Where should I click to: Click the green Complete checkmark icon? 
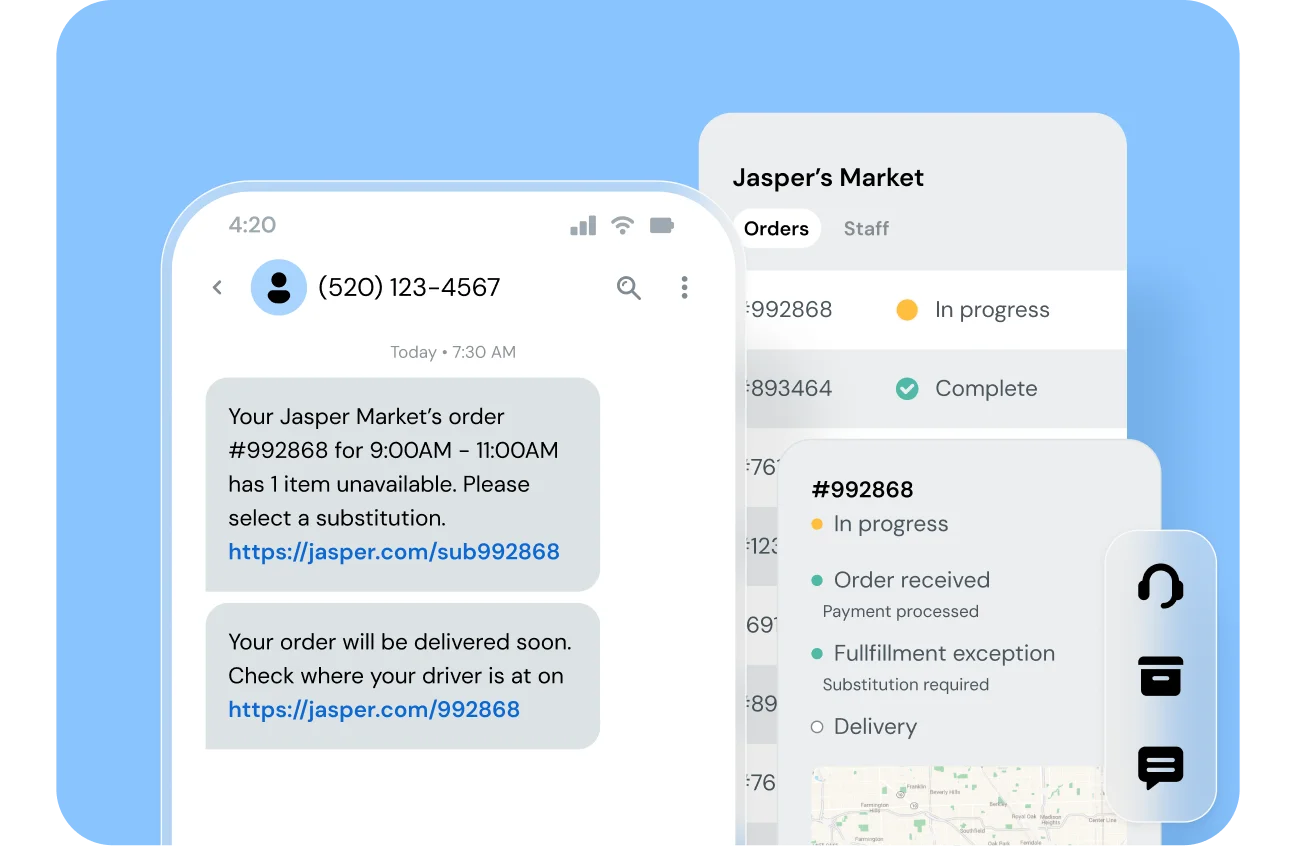[x=907, y=389]
